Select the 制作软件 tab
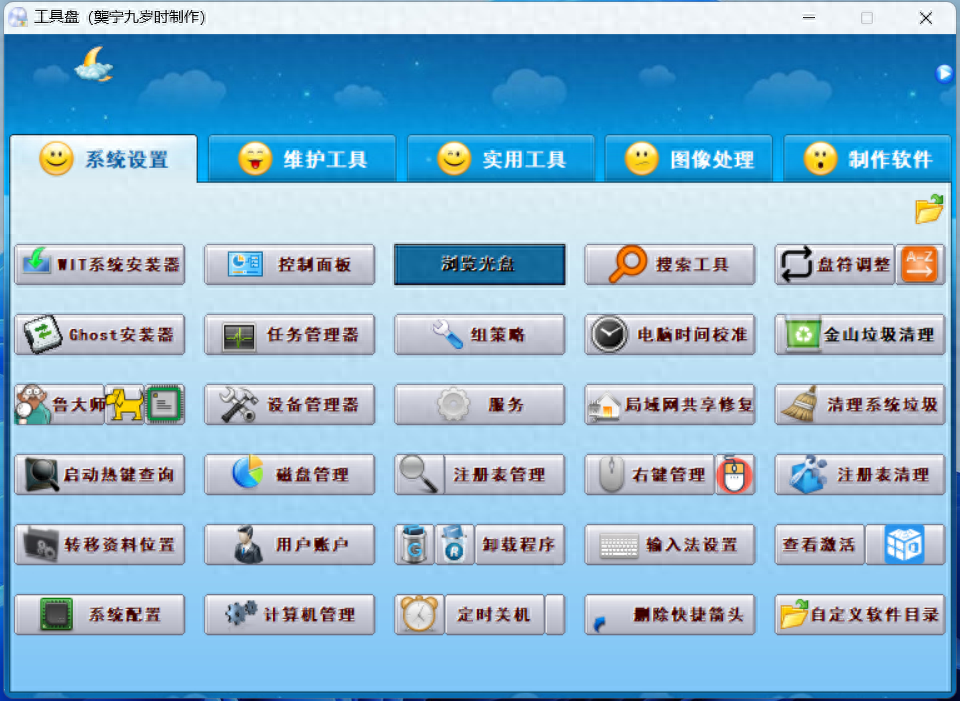This screenshot has height=701, width=960. (x=867, y=159)
